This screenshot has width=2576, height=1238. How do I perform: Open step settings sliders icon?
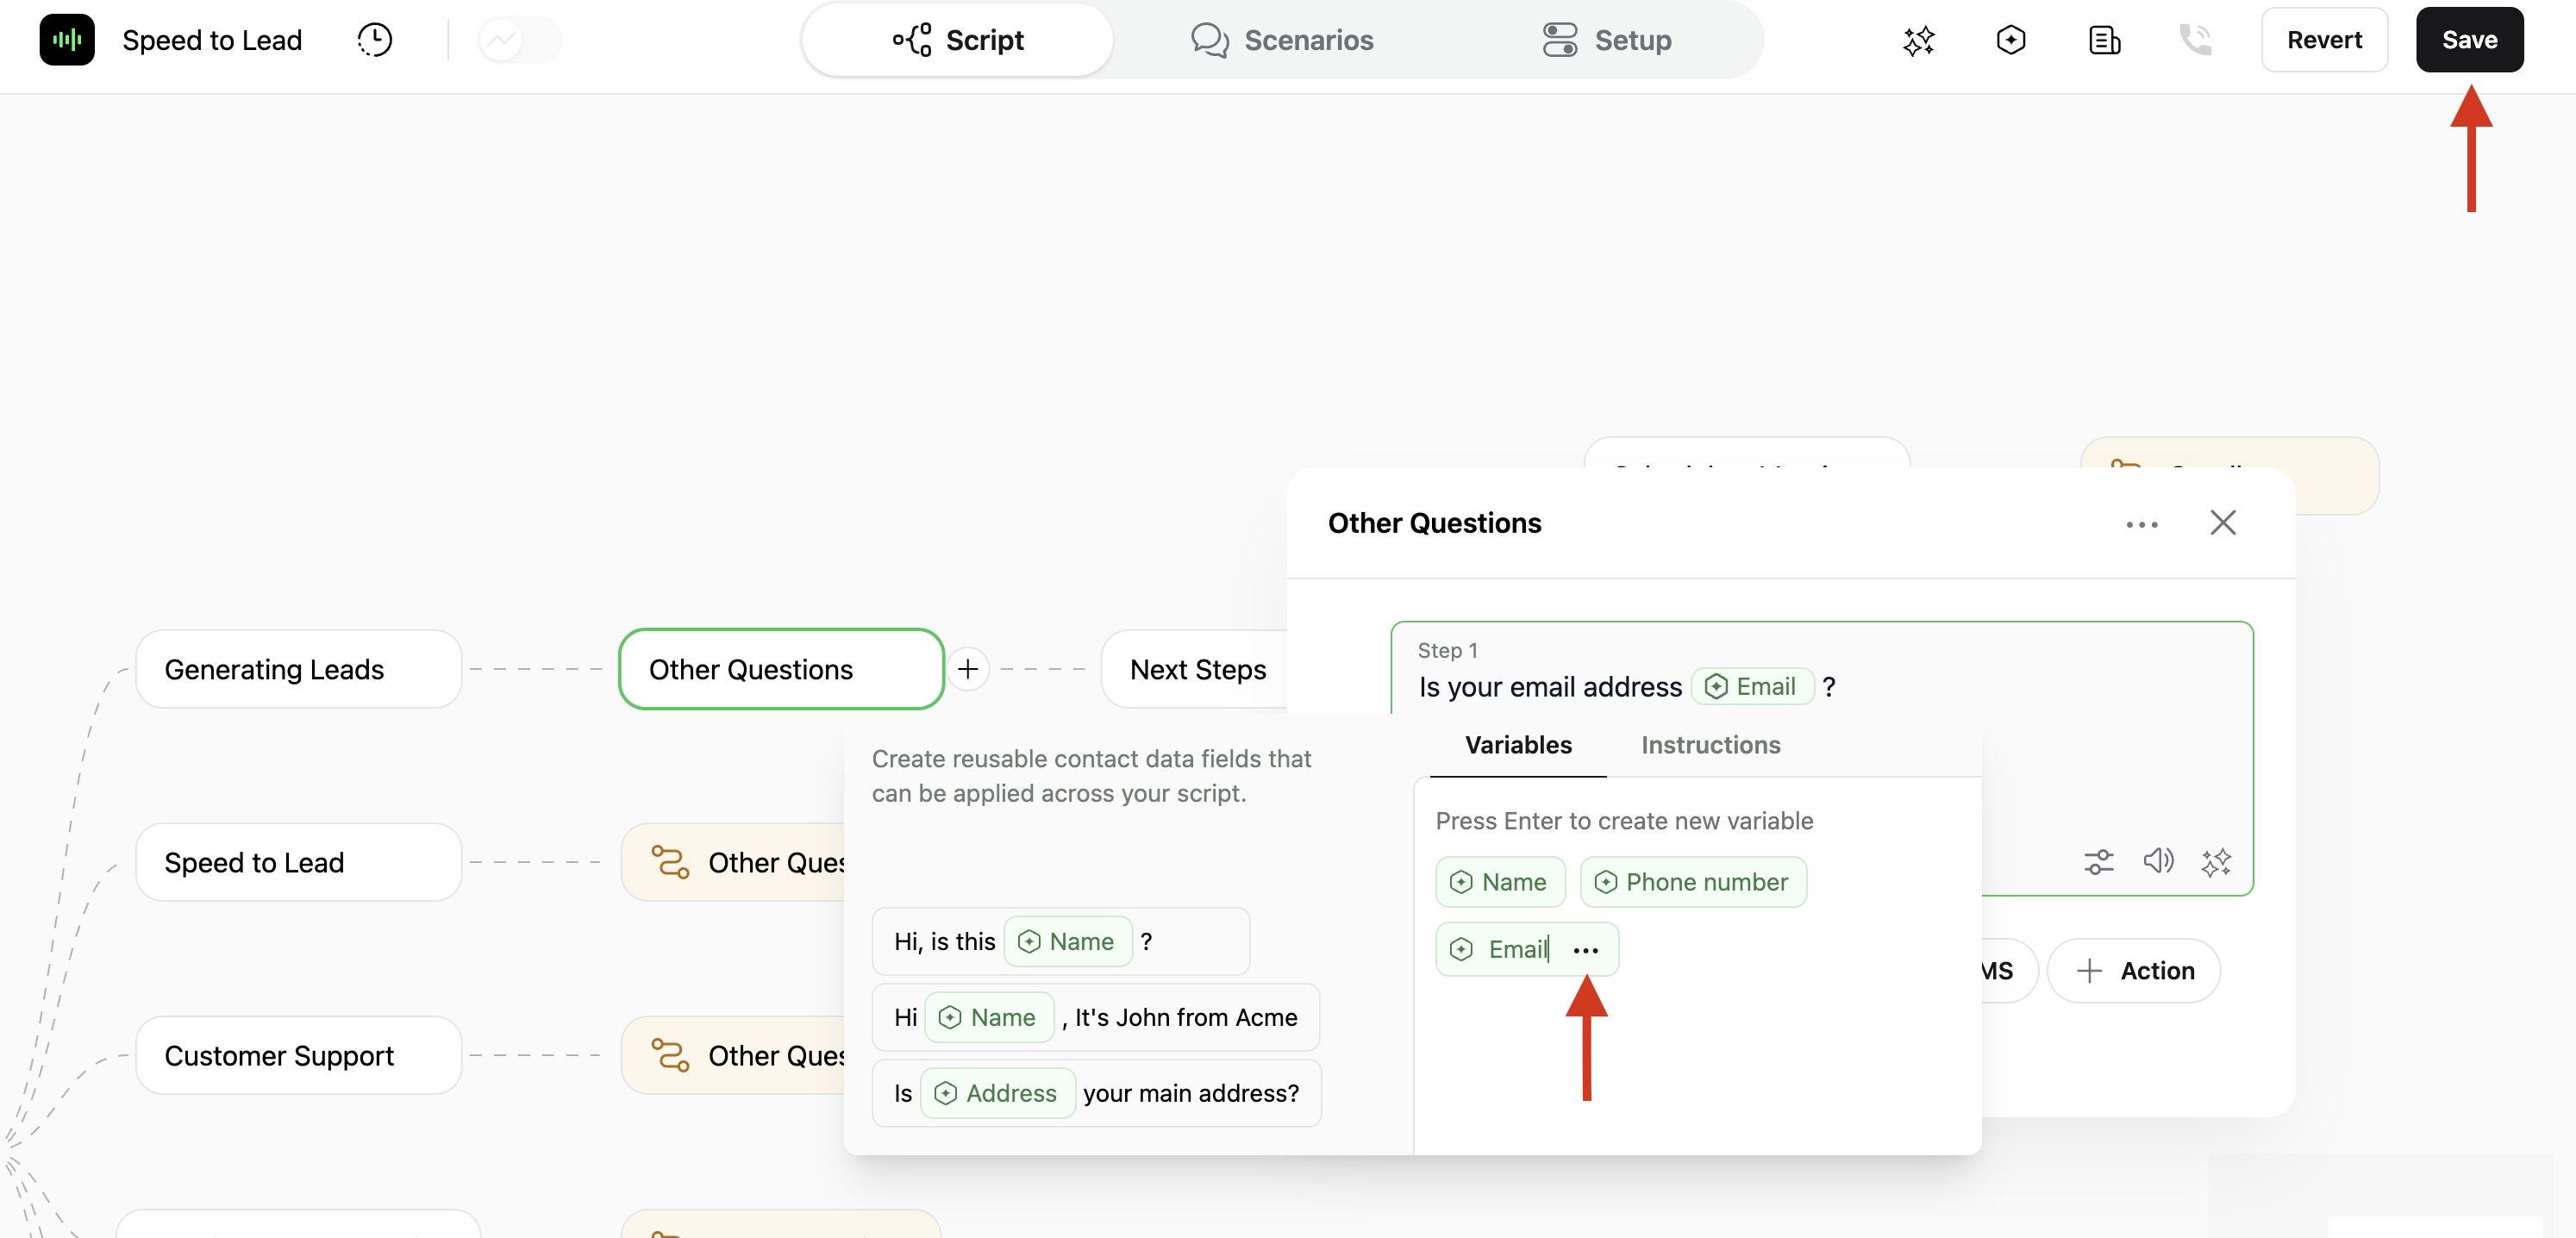tap(2098, 861)
